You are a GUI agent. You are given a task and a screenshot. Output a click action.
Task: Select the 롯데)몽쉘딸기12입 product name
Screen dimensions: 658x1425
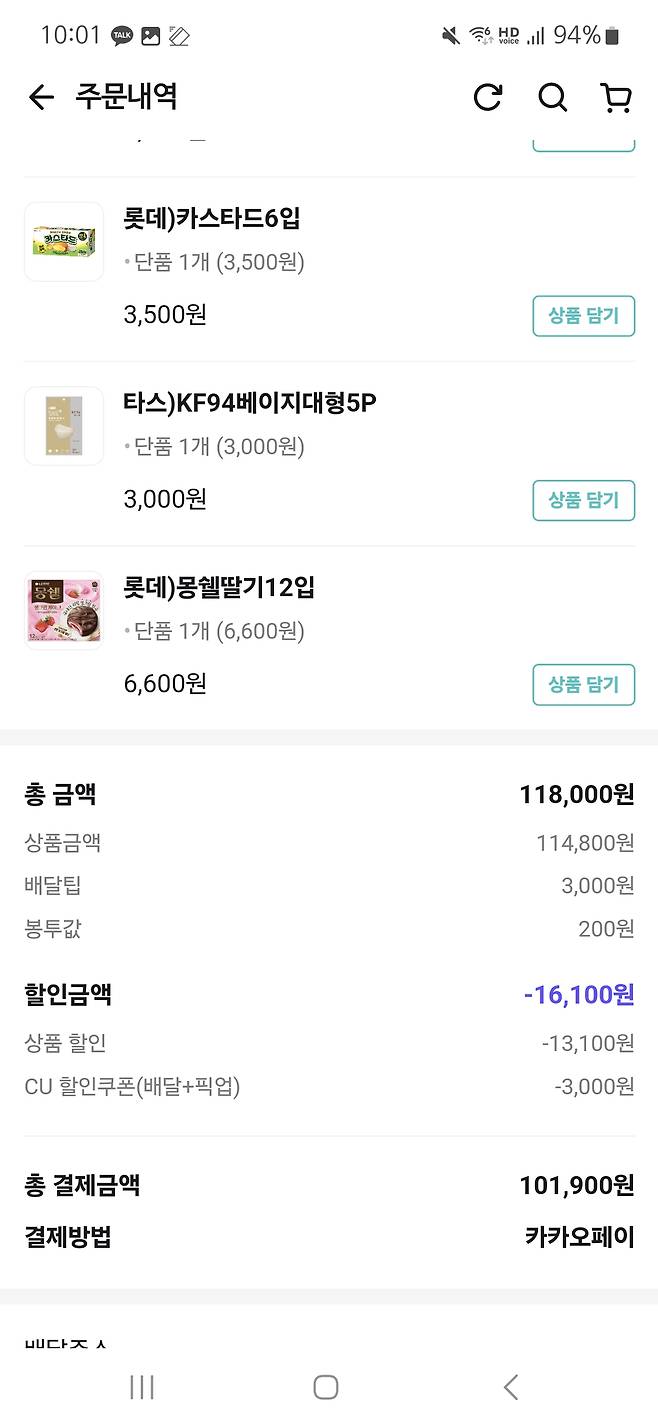coord(219,588)
